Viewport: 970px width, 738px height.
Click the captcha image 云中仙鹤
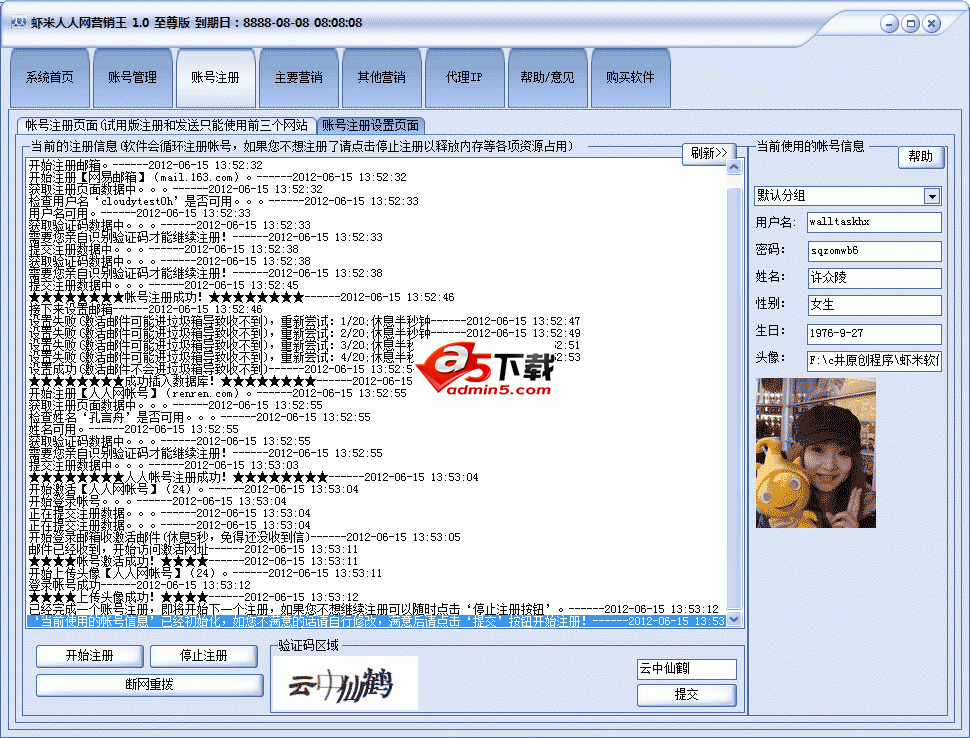pyautogui.click(x=345, y=684)
